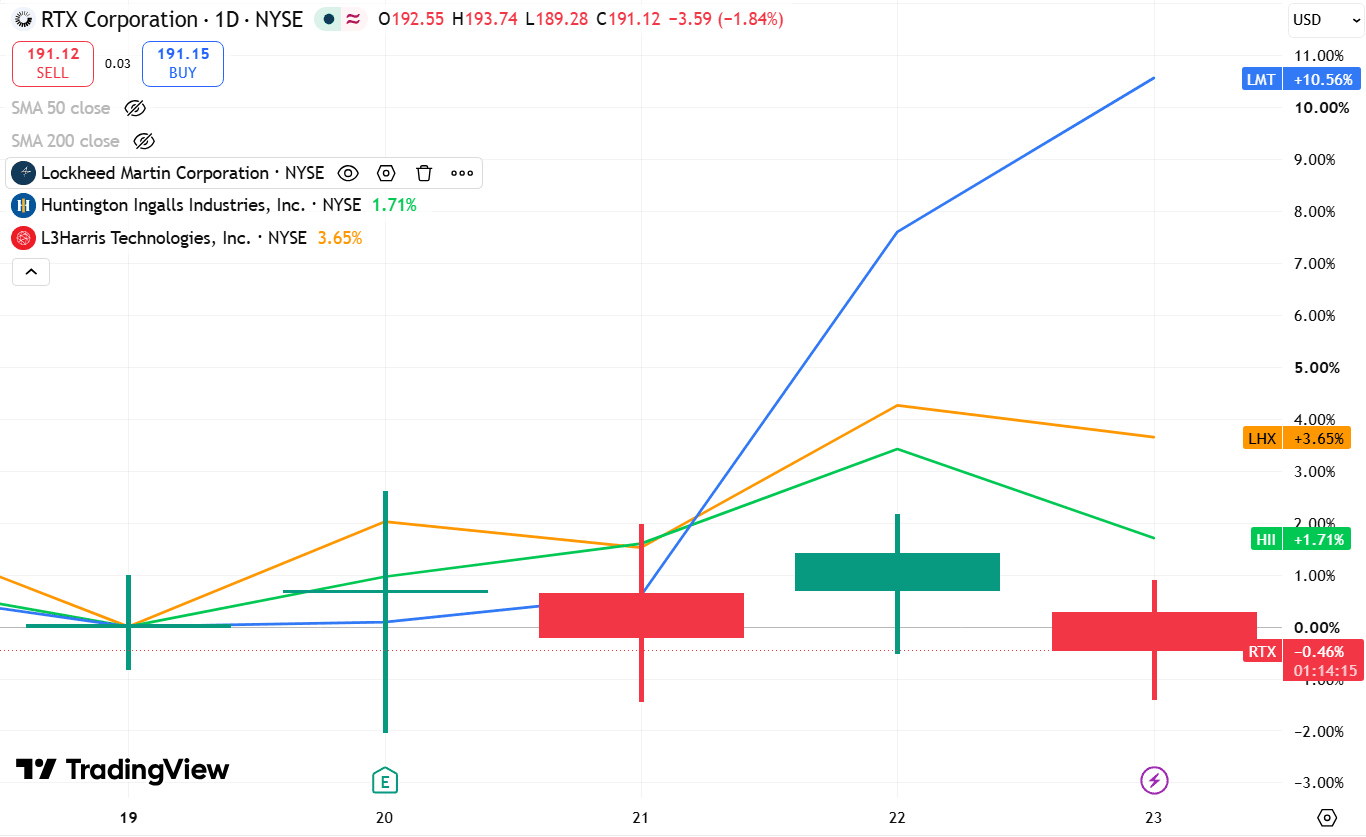This screenshot has height=837, width=1366.
Task: Click the blue LMT +10.56% price label
Action: click(1301, 79)
